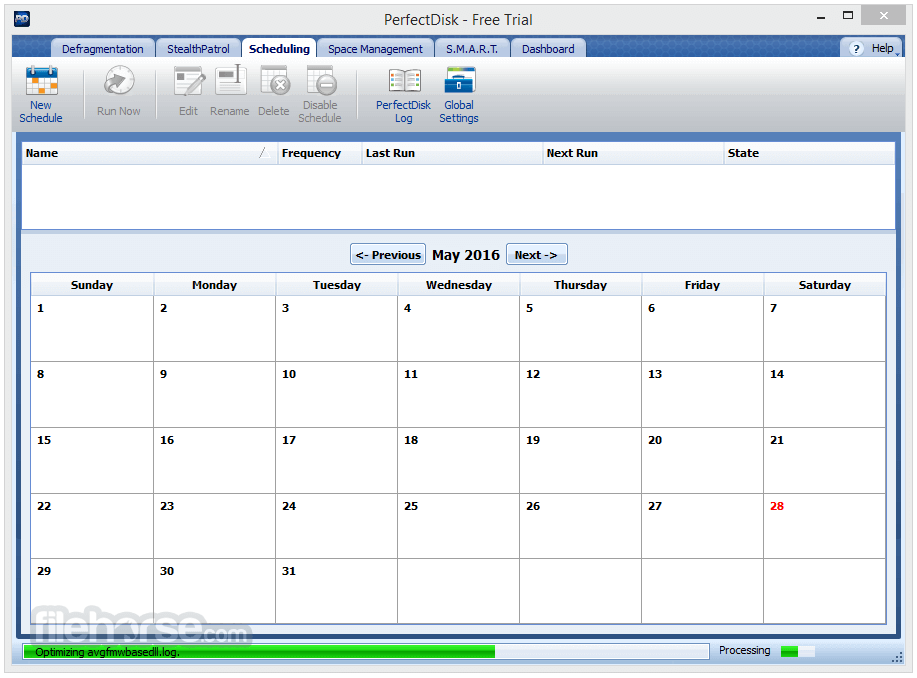Select May 19 calendar cell
This screenshot has width=917, height=678.
click(580, 460)
